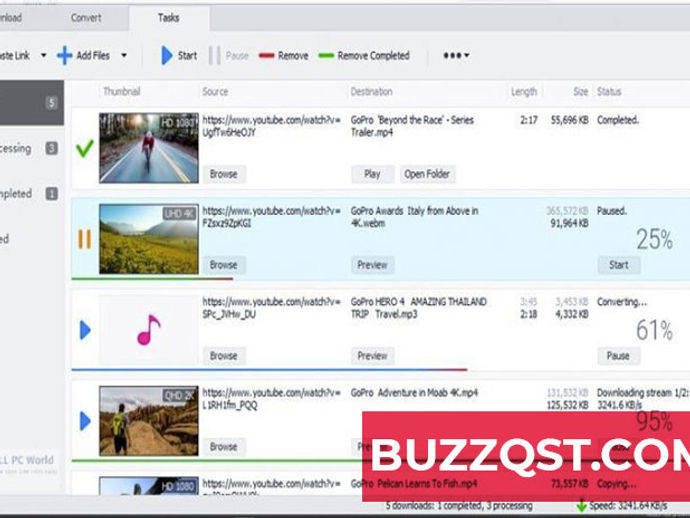
Task: Click Play for Beyond the Race video
Action: tap(372, 174)
